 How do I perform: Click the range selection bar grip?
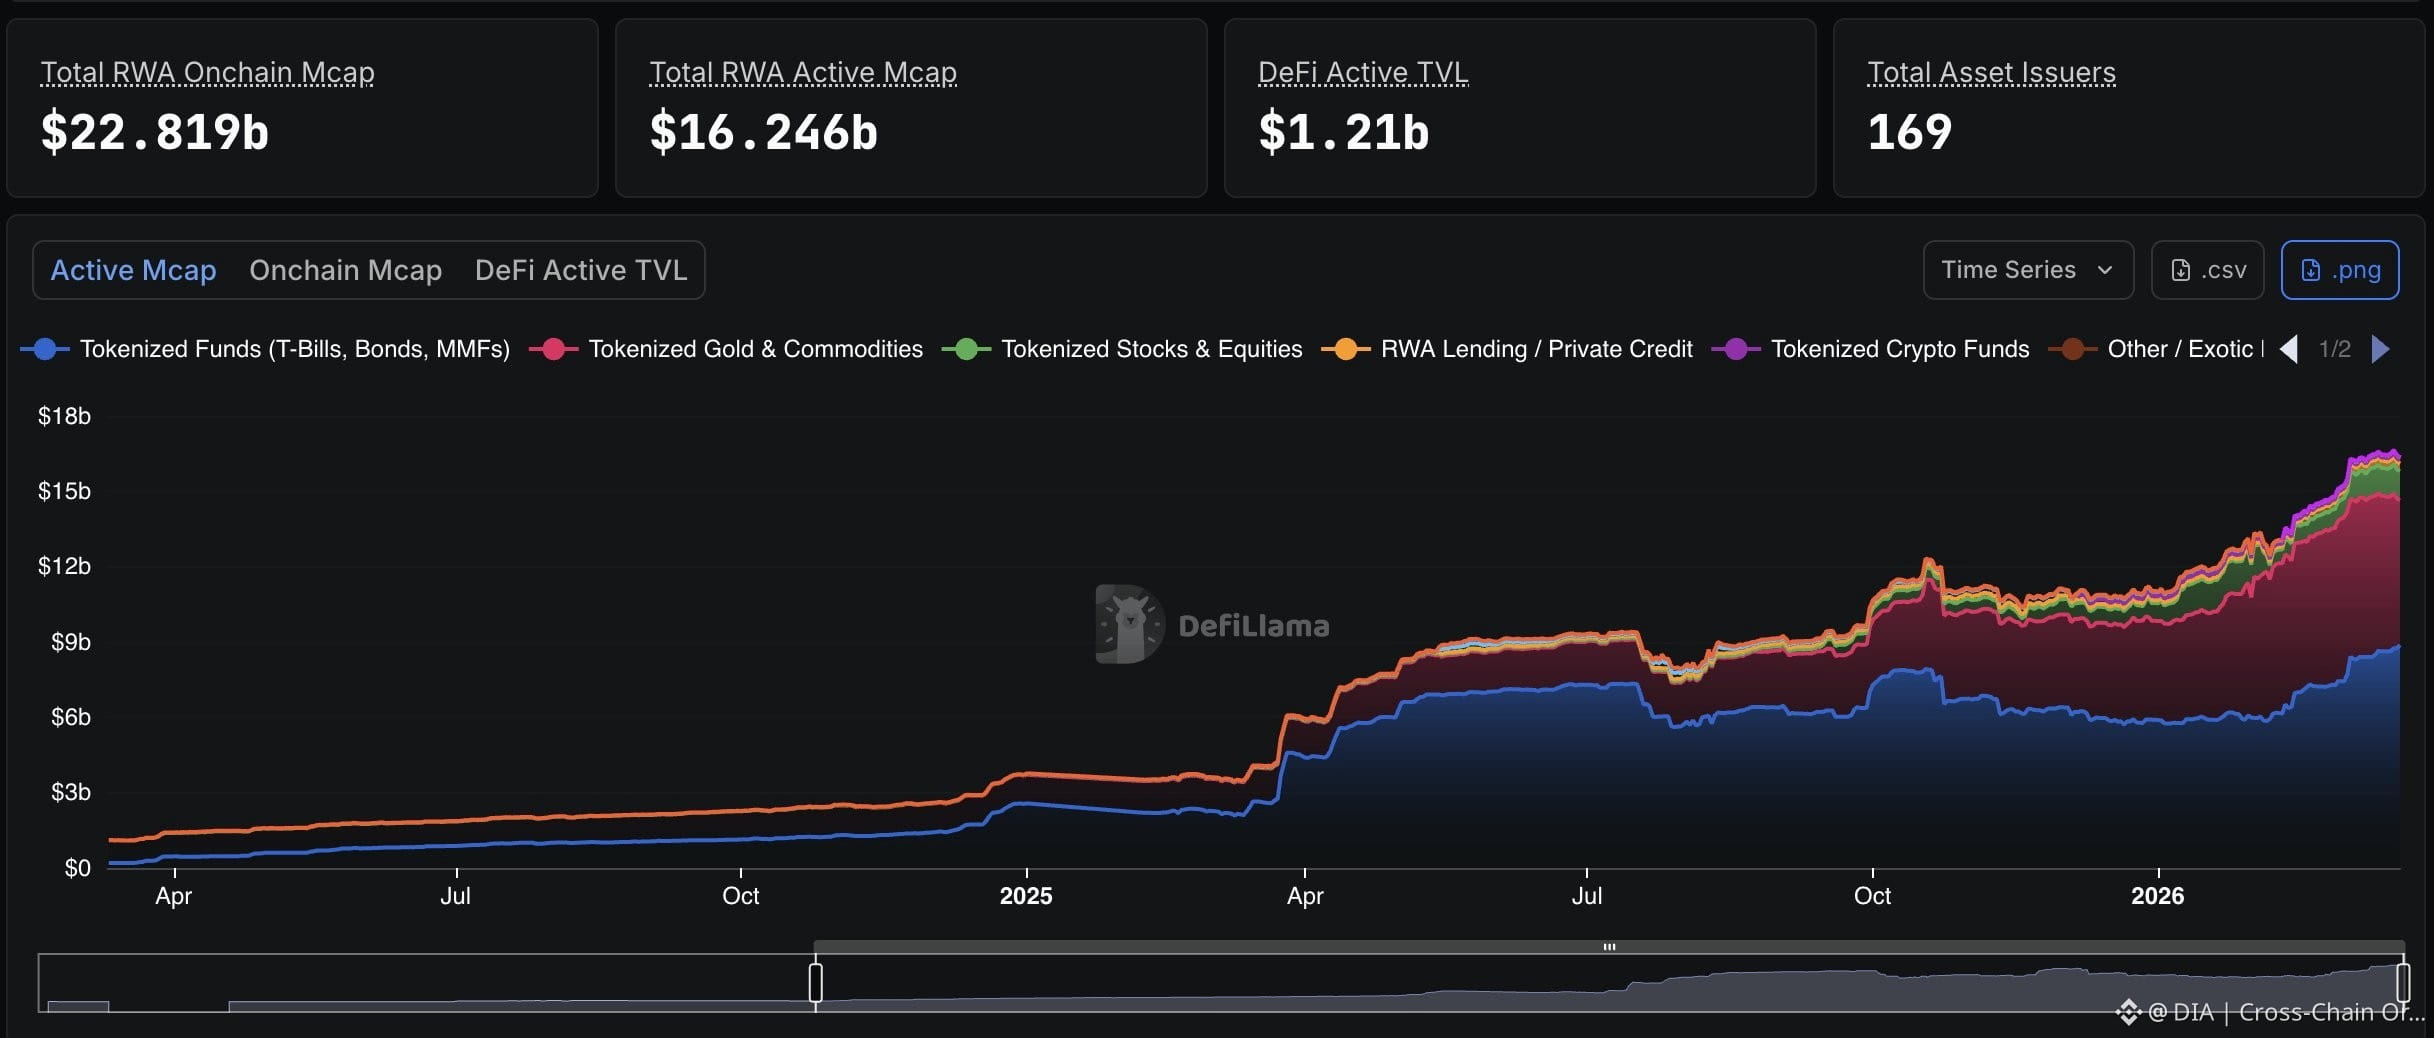(1609, 946)
